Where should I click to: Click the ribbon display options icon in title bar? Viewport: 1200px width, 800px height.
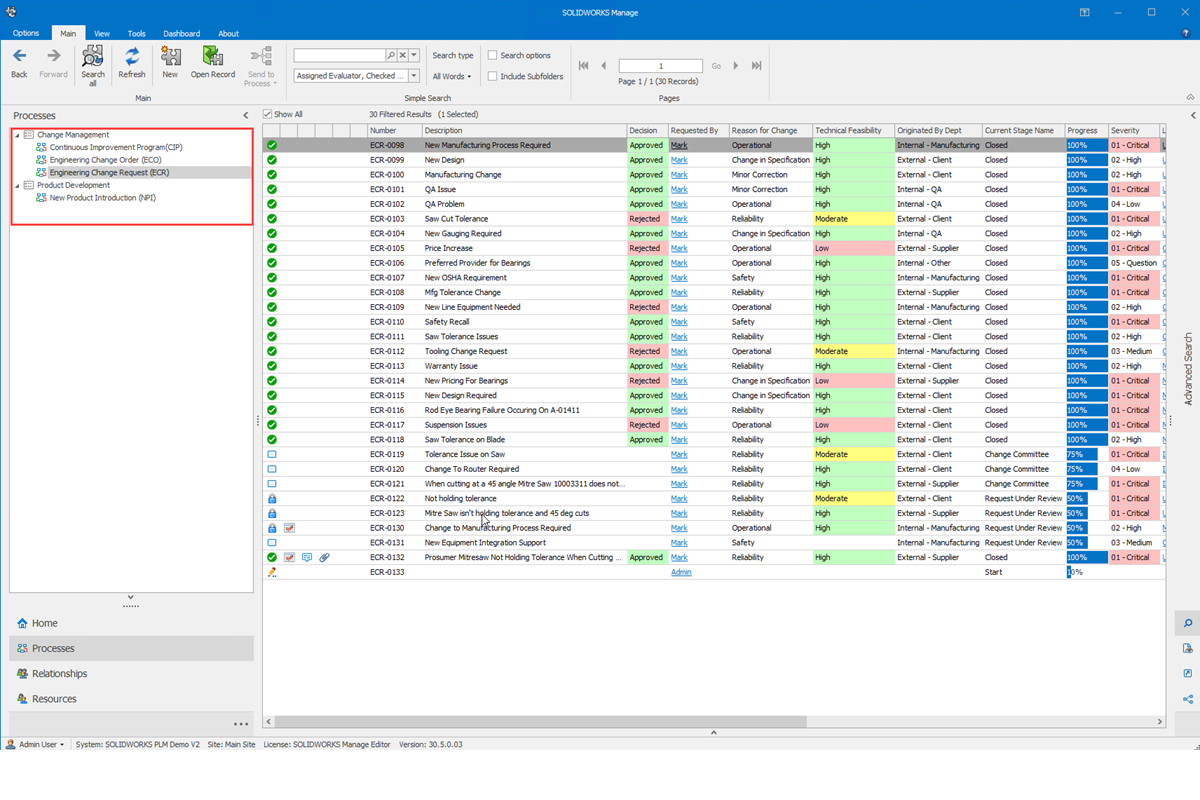point(1085,12)
